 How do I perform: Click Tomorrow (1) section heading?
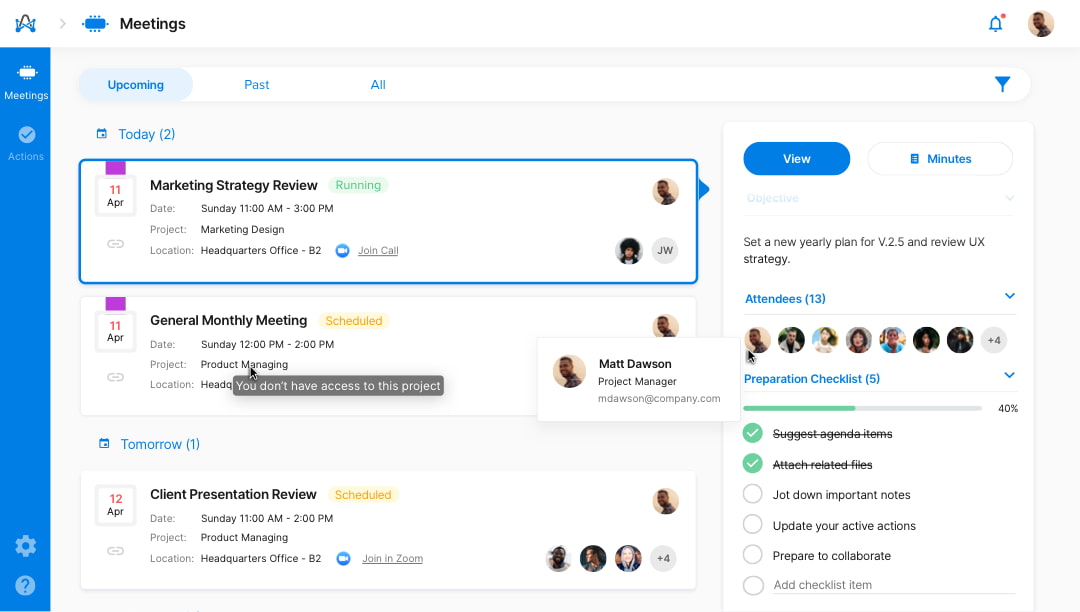pyautogui.click(x=160, y=444)
